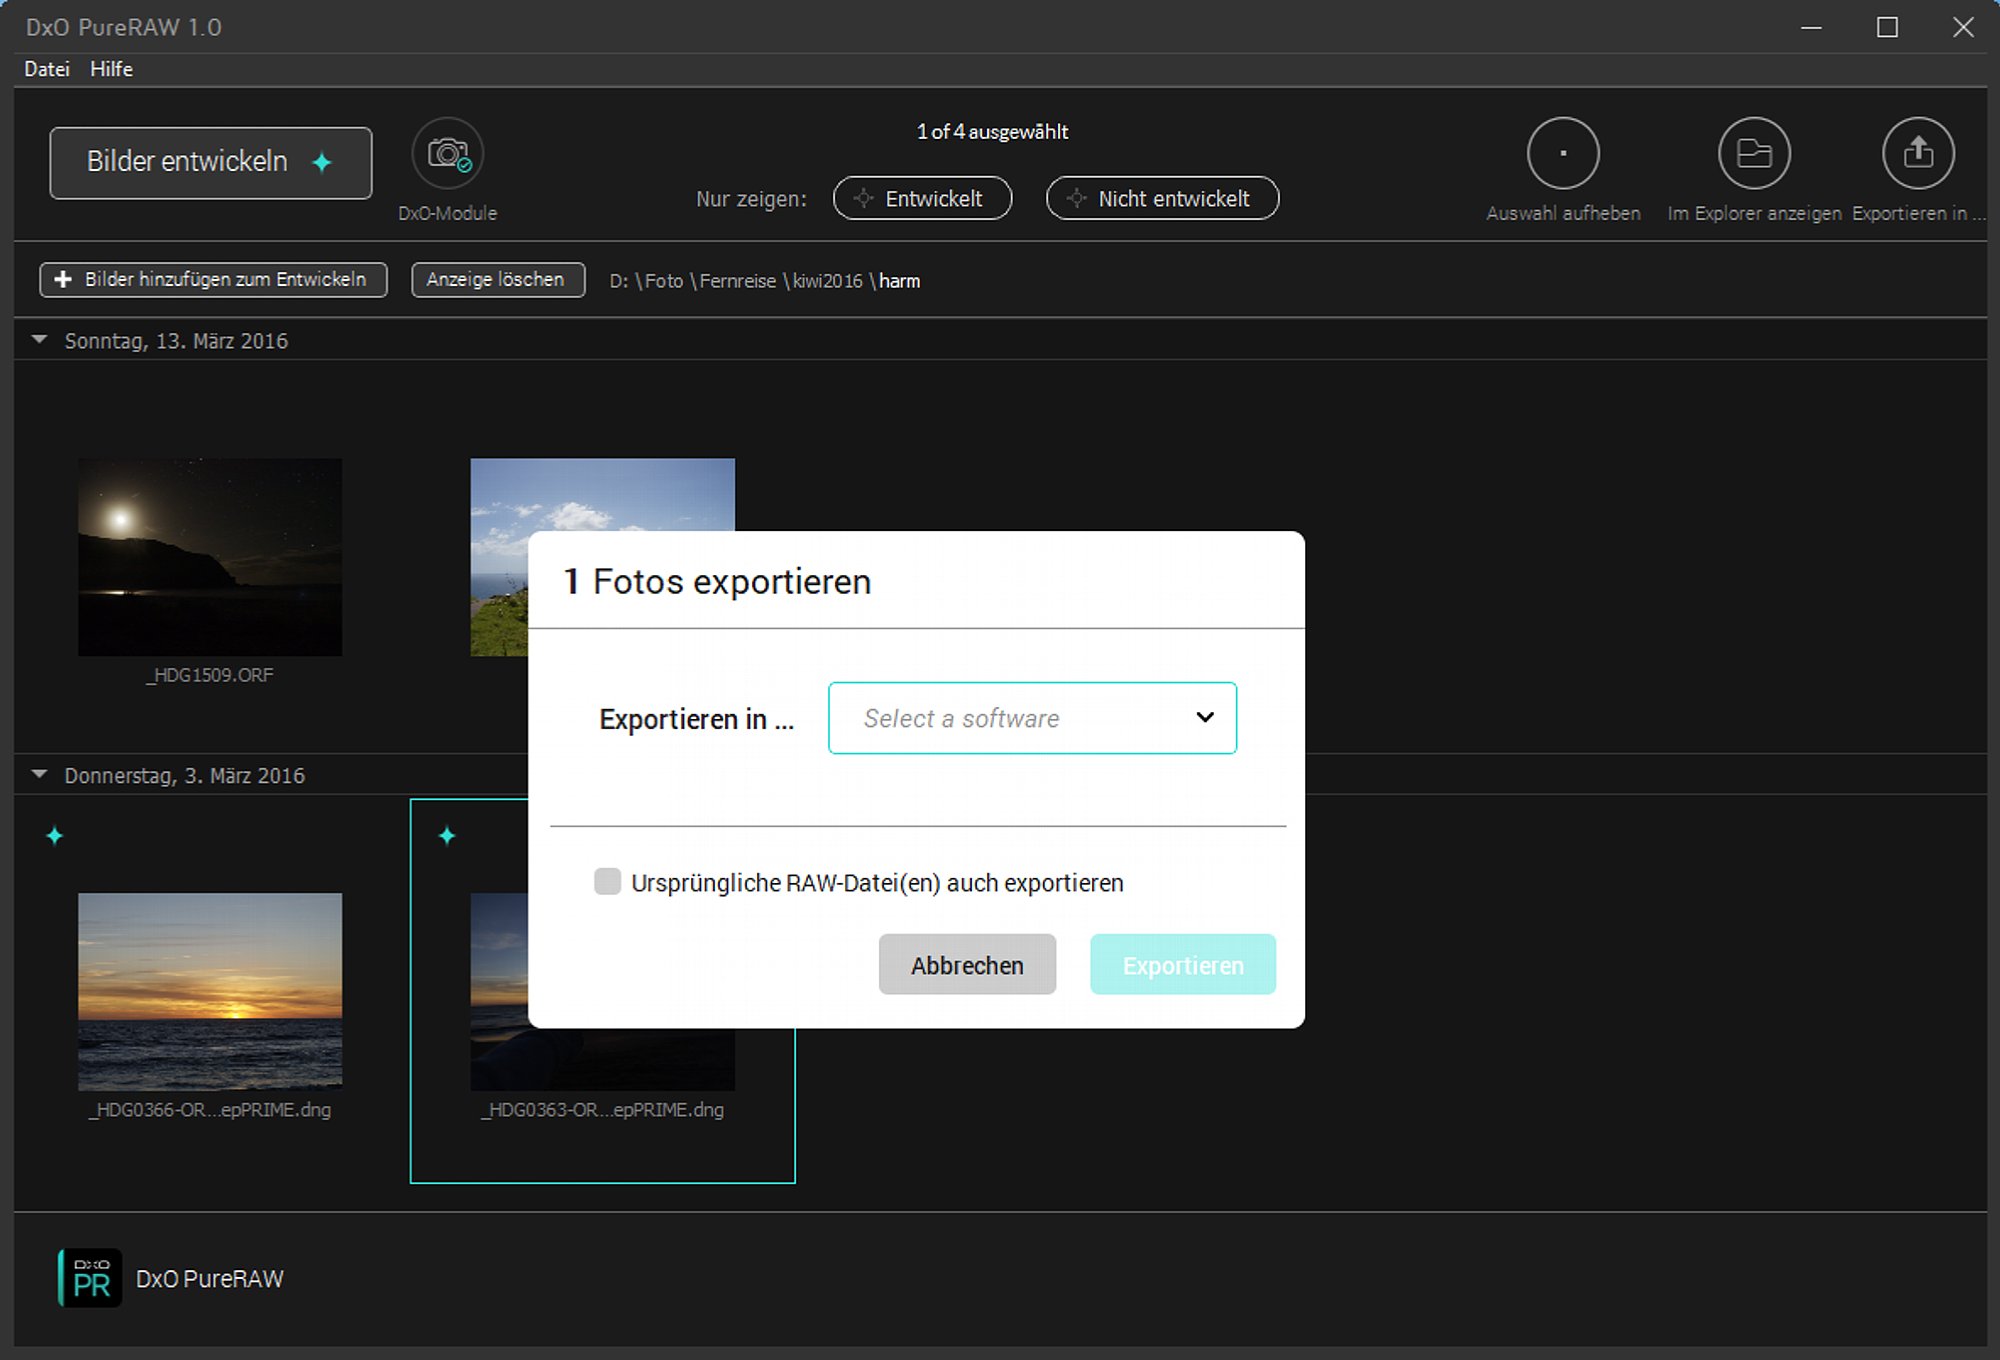Click Im Explorer anzeigen folder icon

point(1753,154)
